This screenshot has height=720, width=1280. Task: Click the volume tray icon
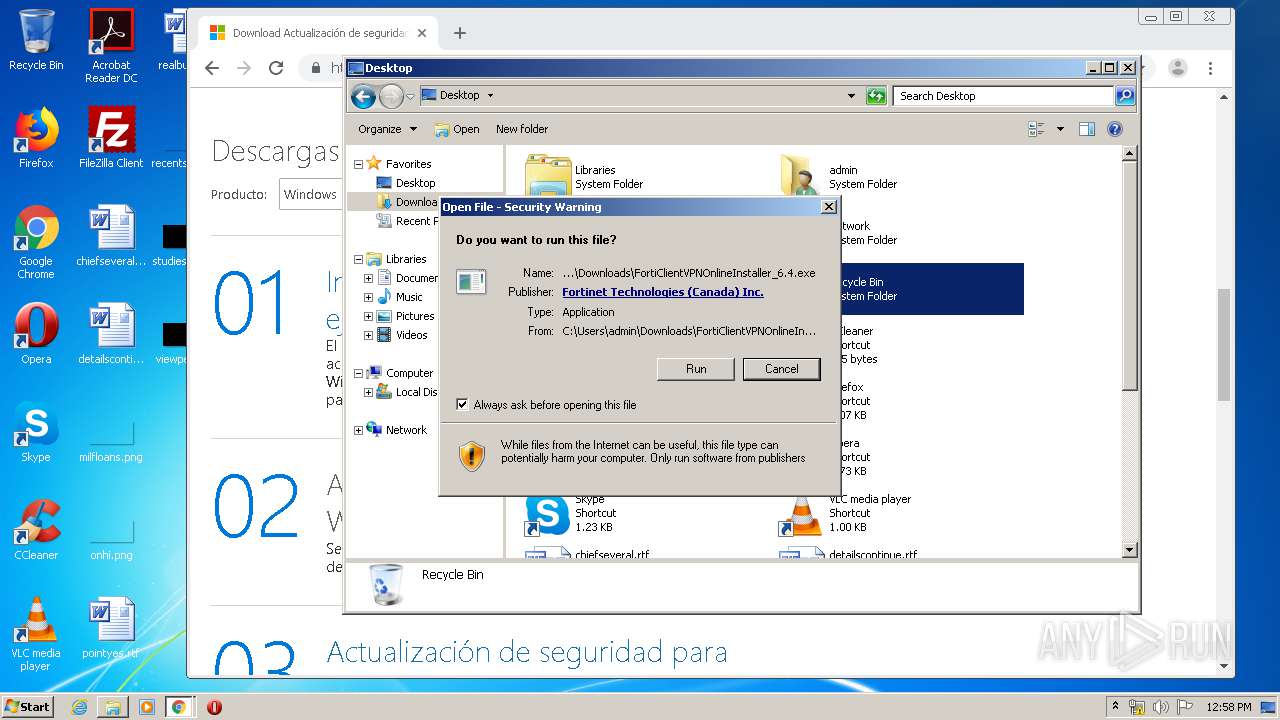[1159, 707]
